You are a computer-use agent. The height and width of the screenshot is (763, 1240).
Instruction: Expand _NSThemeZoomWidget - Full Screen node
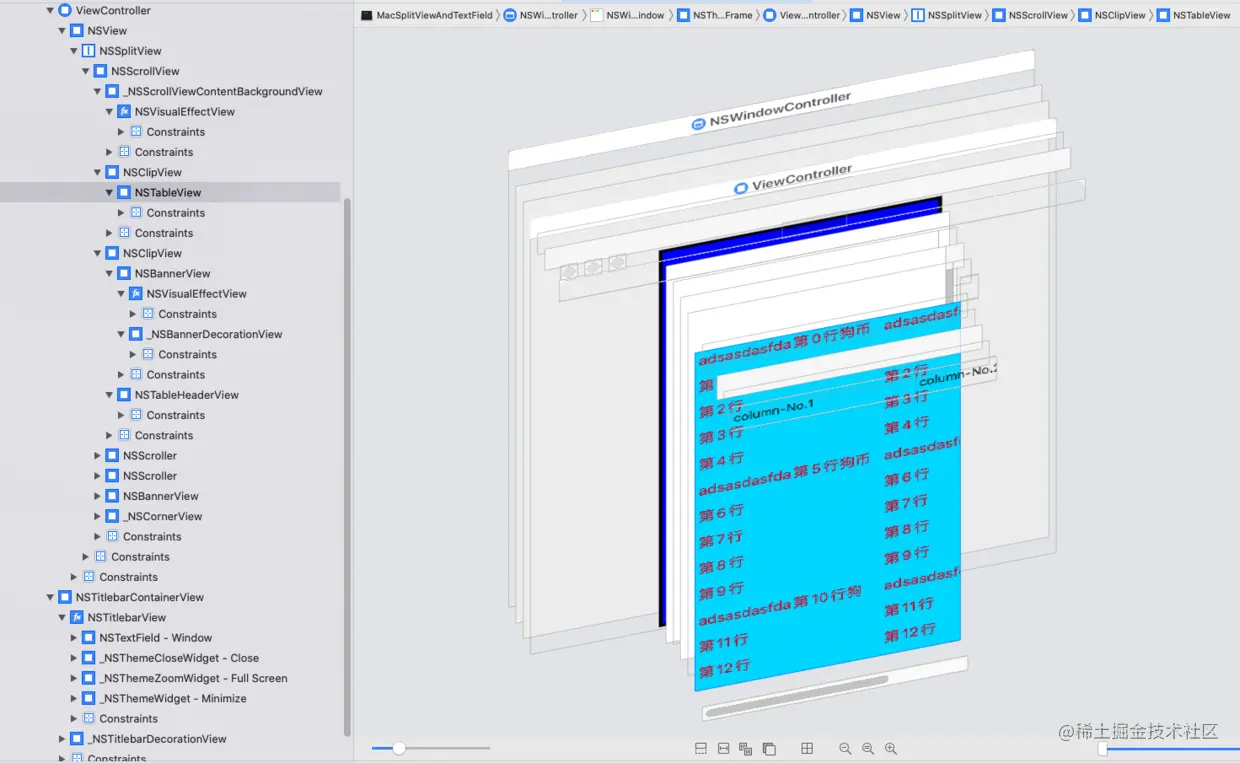pos(74,678)
